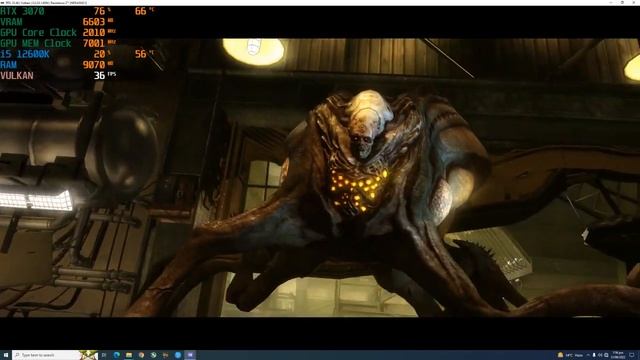640x360 pixels.
Task: Open Task View on the taskbar
Action: click(104, 355)
